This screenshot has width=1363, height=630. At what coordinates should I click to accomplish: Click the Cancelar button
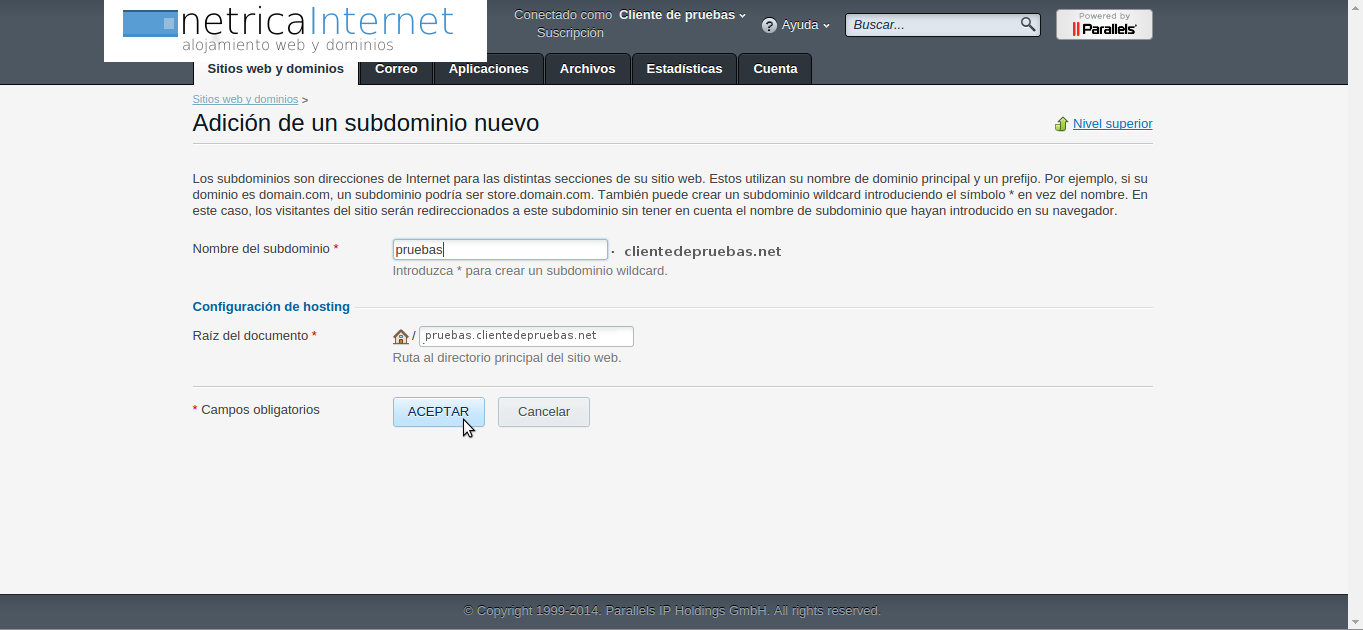(543, 412)
